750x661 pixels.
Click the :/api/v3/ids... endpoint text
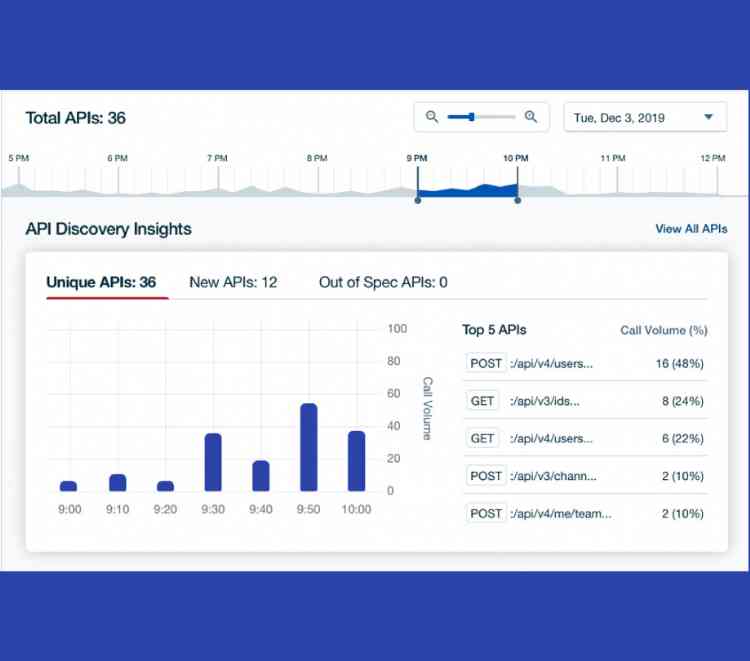point(545,401)
